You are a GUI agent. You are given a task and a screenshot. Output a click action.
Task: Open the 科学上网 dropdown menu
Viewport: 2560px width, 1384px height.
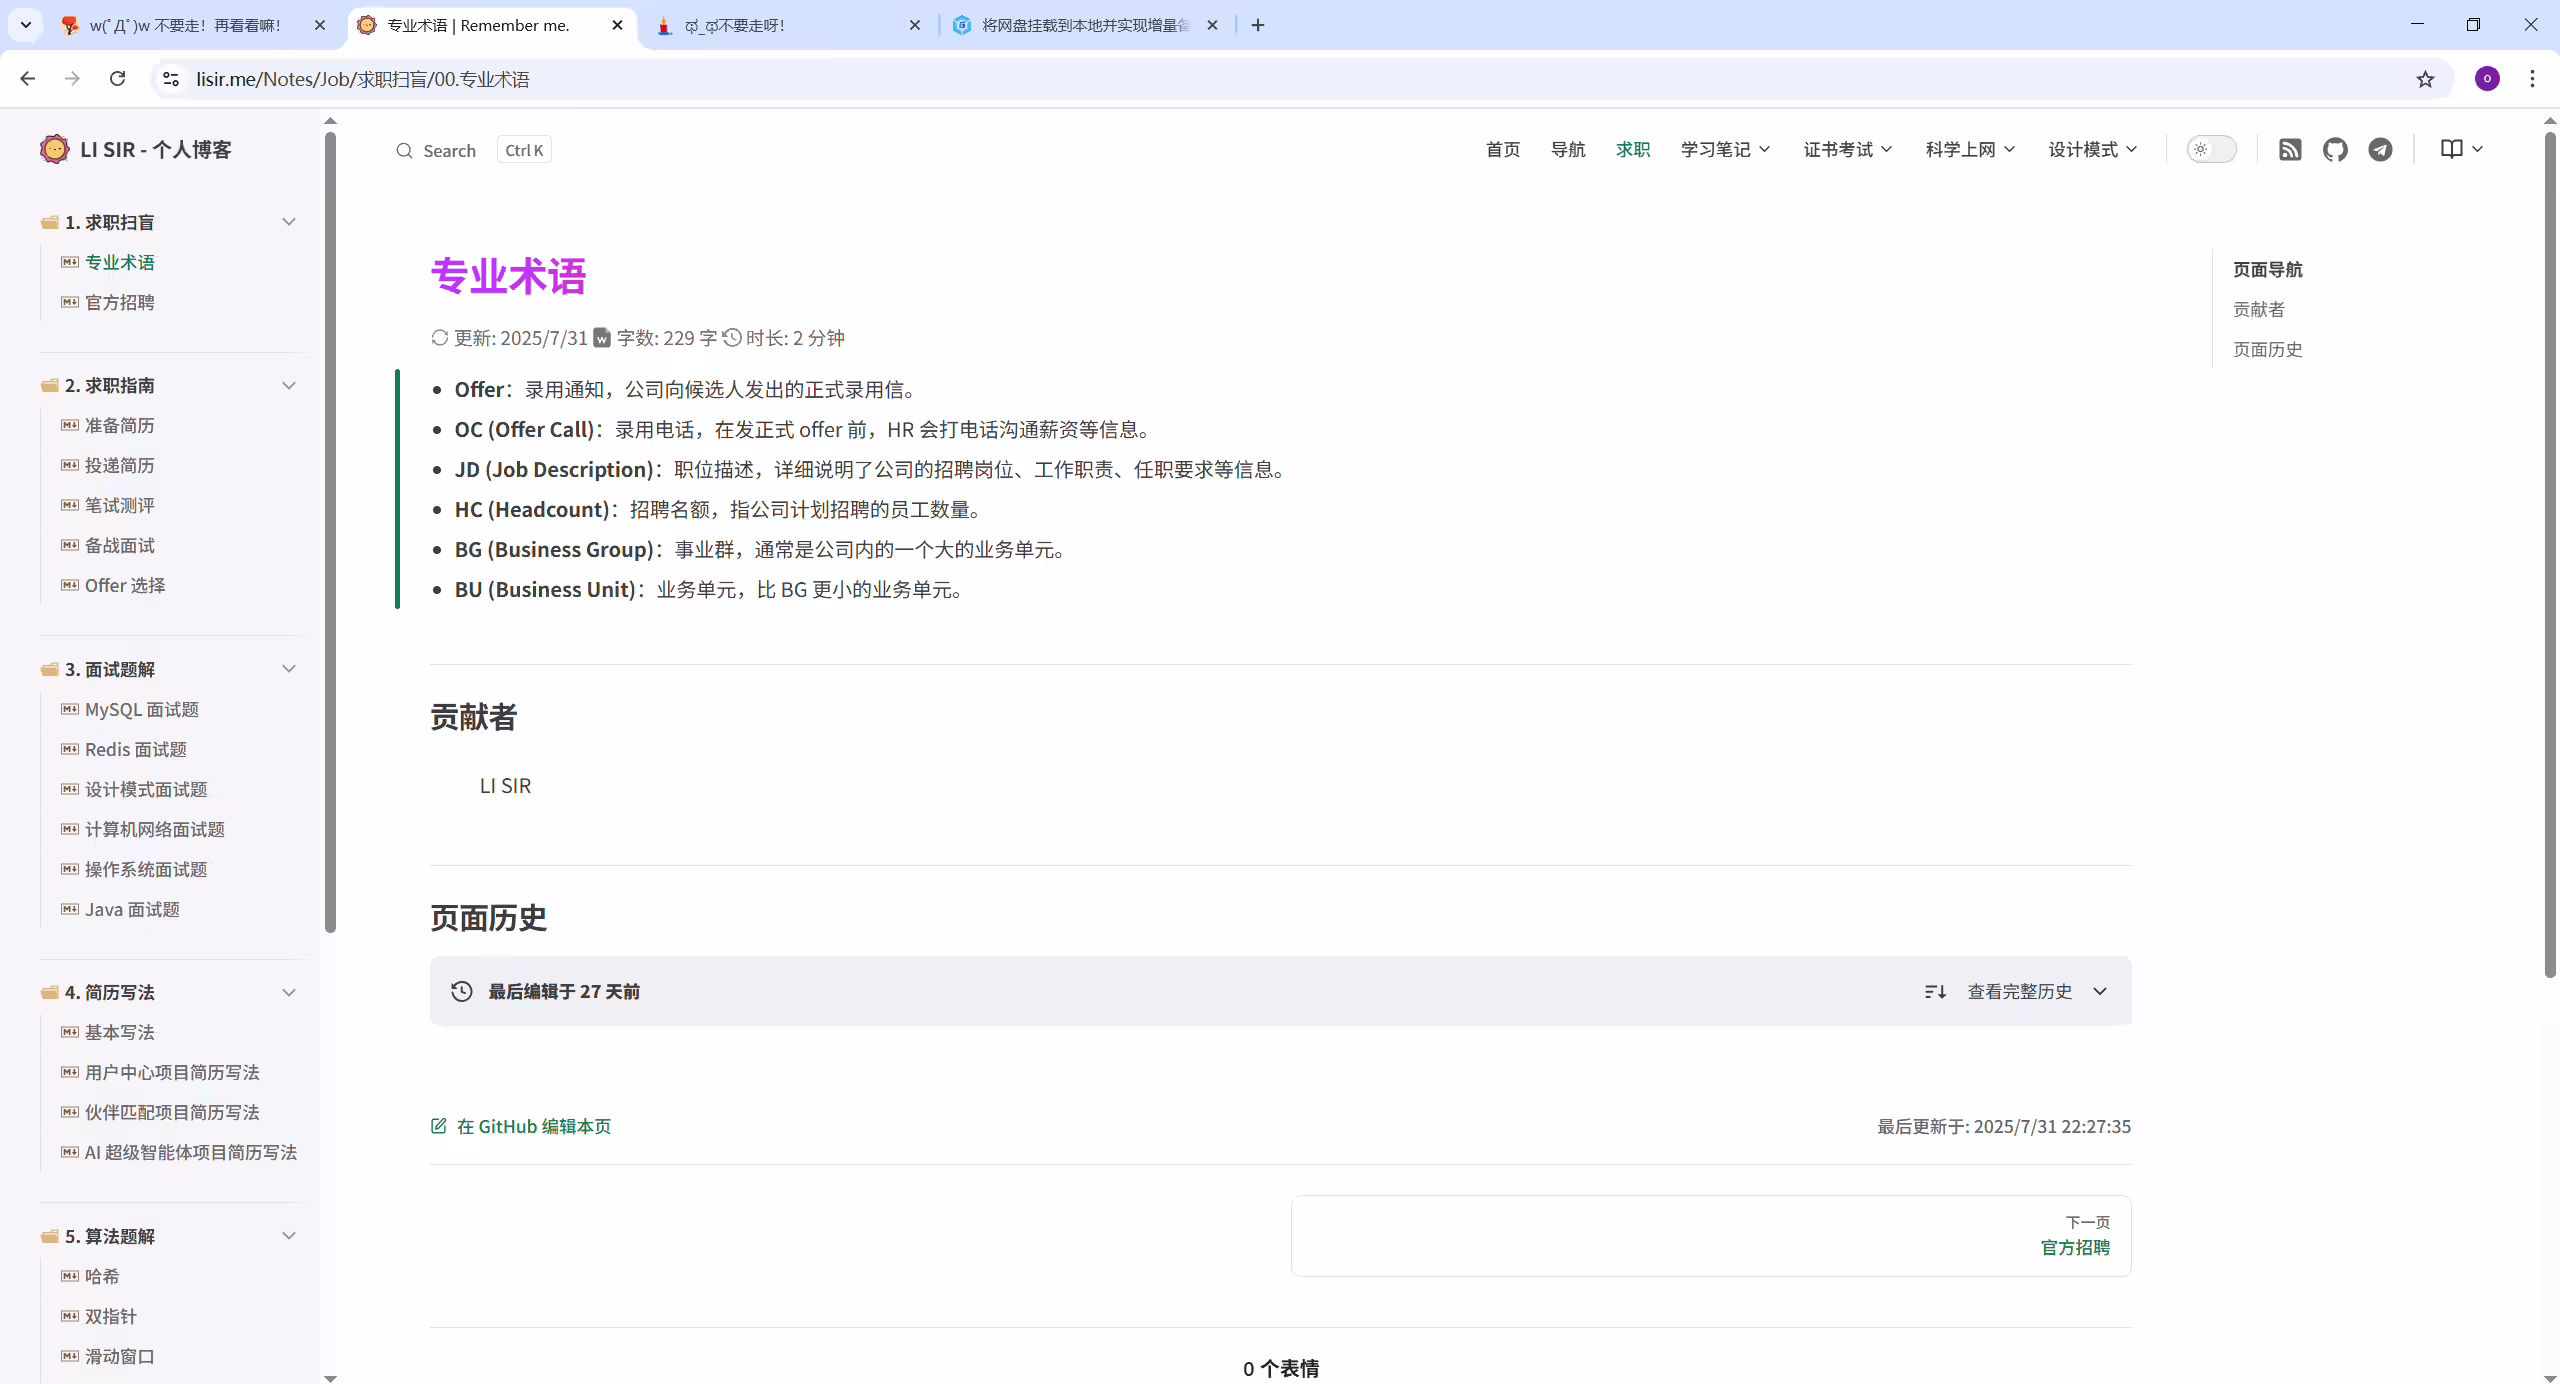click(x=1970, y=150)
